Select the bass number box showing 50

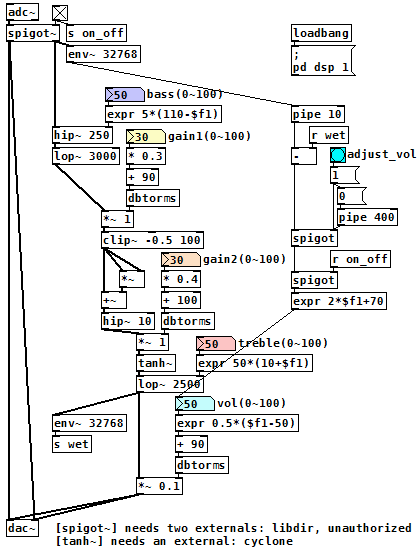pyautogui.click(x=125, y=95)
